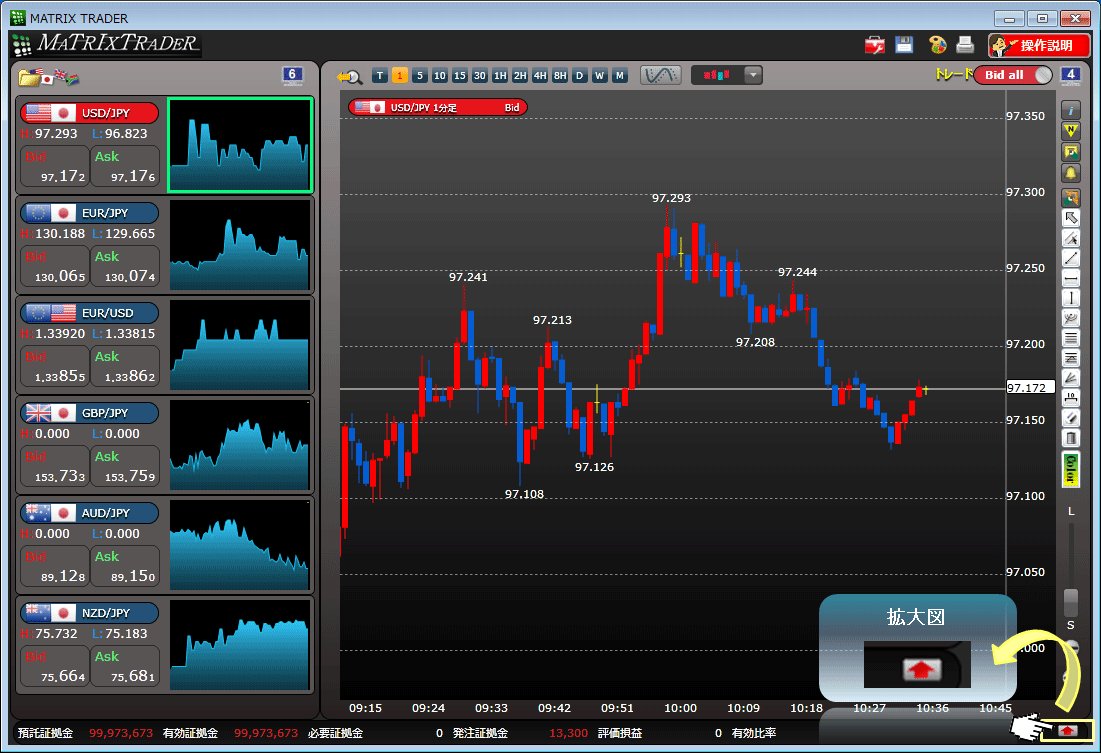Click the zoom-back magnifier icon

(x=349, y=76)
